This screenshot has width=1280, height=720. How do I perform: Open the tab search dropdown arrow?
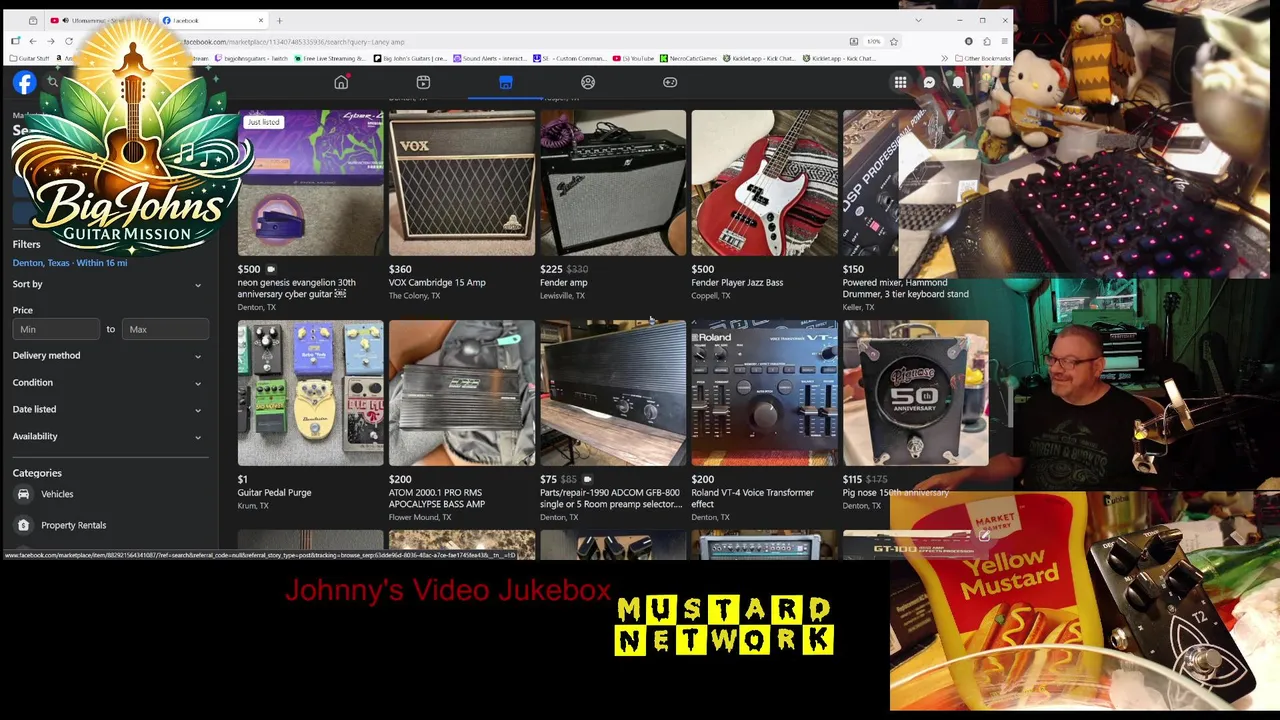click(918, 20)
